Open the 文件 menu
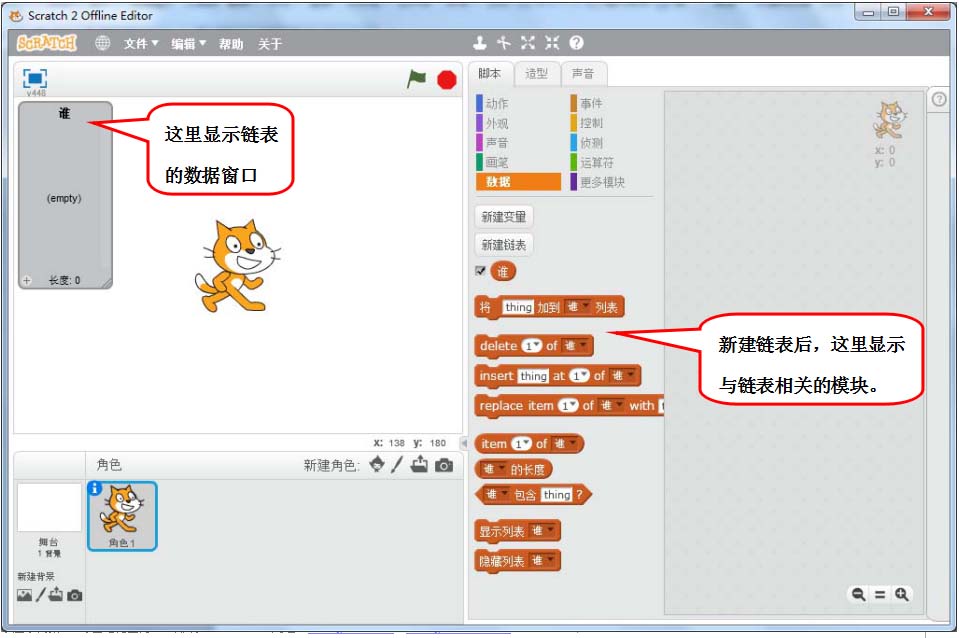This screenshot has width=959, height=638. point(141,44)
